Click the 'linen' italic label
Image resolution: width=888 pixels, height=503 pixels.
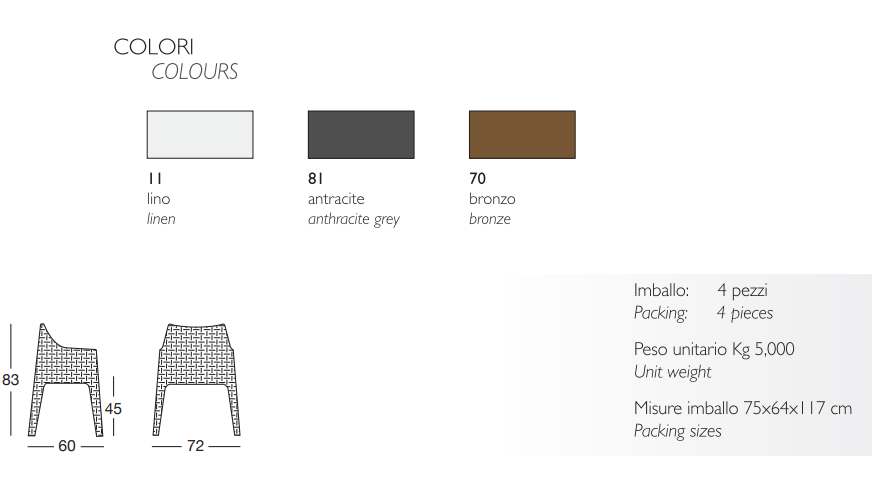click(x=161, y=219)
